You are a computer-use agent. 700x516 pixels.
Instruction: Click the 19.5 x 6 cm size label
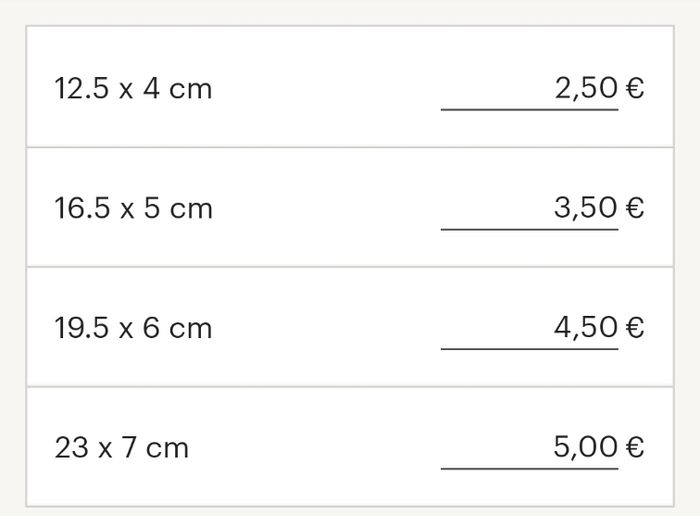pyautogui.click(x=133, y=328)
